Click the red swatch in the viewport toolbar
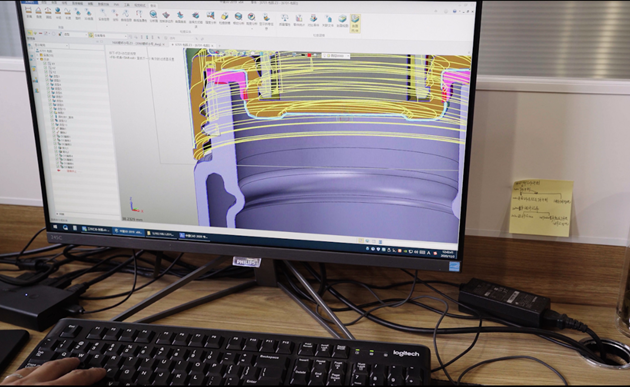Image resolution: width=630 pixels, height=387 pixels. 309,55
